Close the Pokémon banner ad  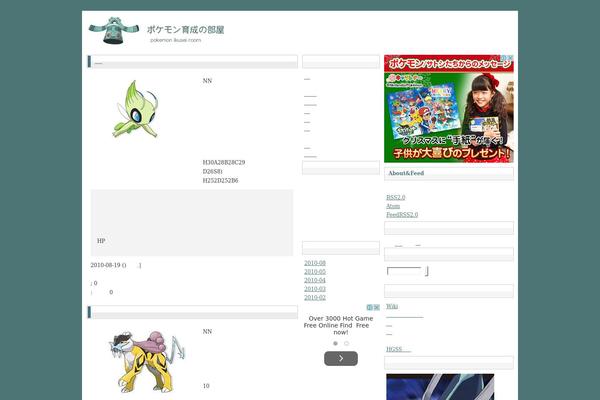[510, 57]
